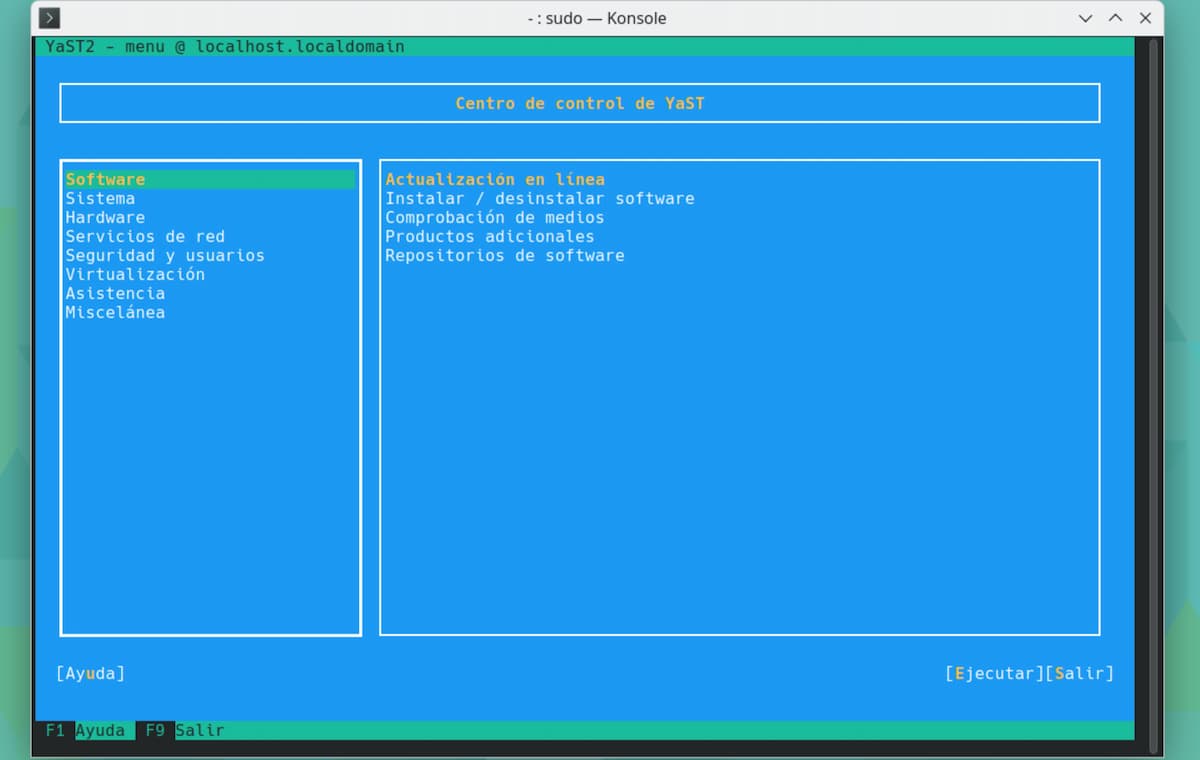This screenshot has height=760, width=1200.
Task: Choose Servicios de red category
Action: 145,237
